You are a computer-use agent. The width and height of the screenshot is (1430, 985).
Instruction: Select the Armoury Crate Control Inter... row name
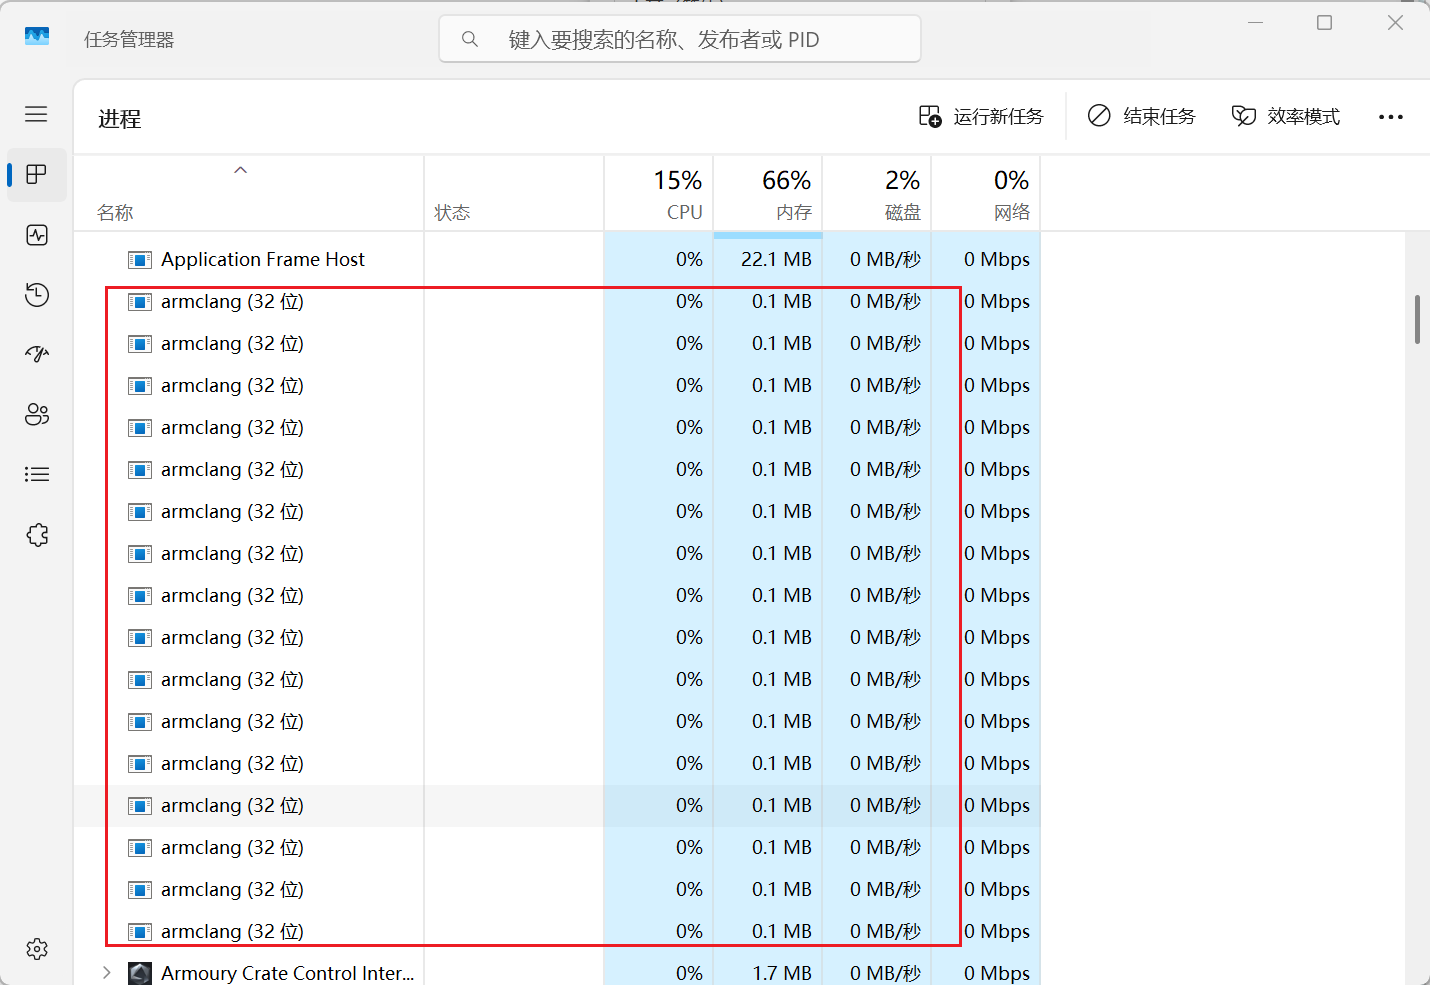287,973
